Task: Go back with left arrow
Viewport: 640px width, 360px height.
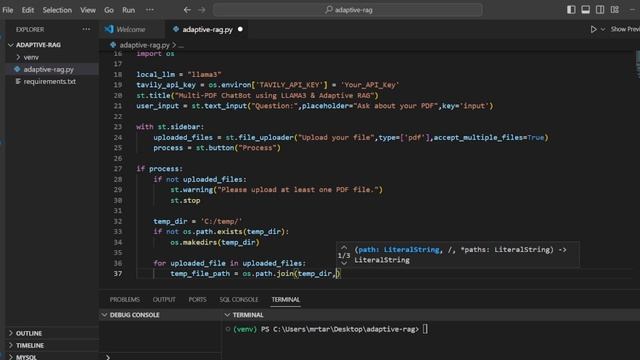Action: (x=187, y=10)
